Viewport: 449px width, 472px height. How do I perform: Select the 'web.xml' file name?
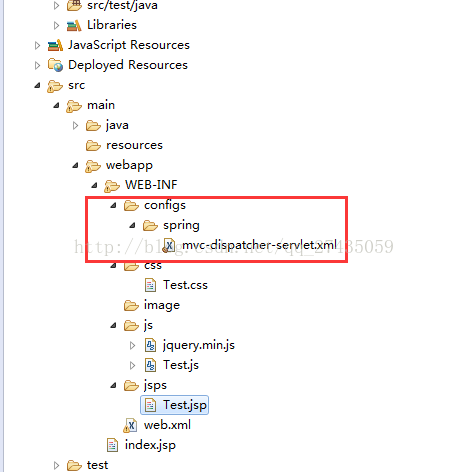tap(167, 425)
